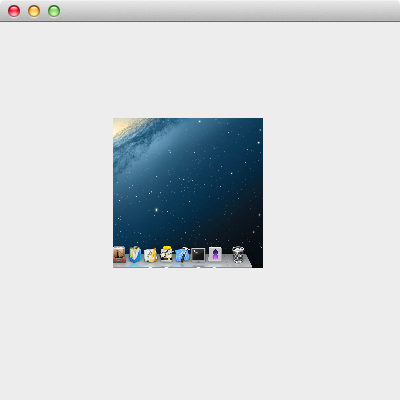Click the purple crystal app icon in the dock

click(215, 254)
